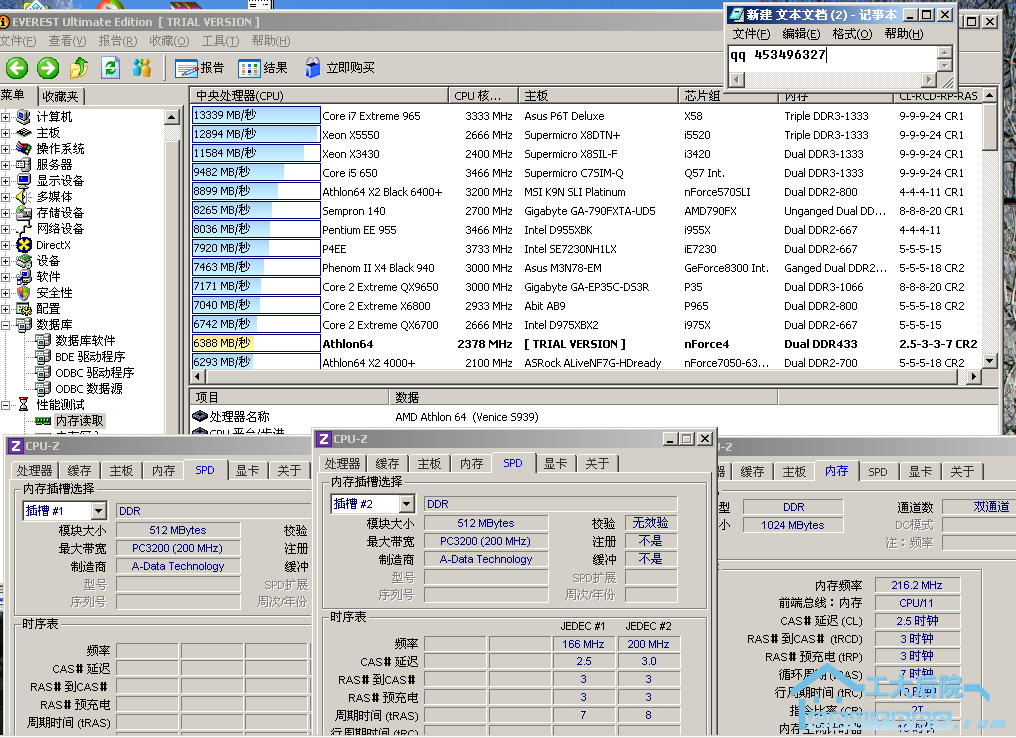The height and width of the screenshot is (738, 1016).
Task: Click 处理器名称 processor name item
Action: click(239, 417)
